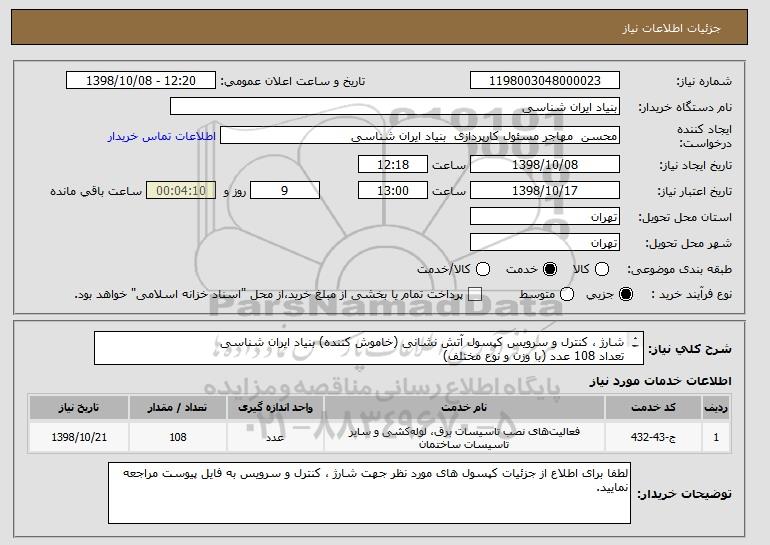
Task: Click the واحد اندازه گیری column header
Action: point(275,407)
